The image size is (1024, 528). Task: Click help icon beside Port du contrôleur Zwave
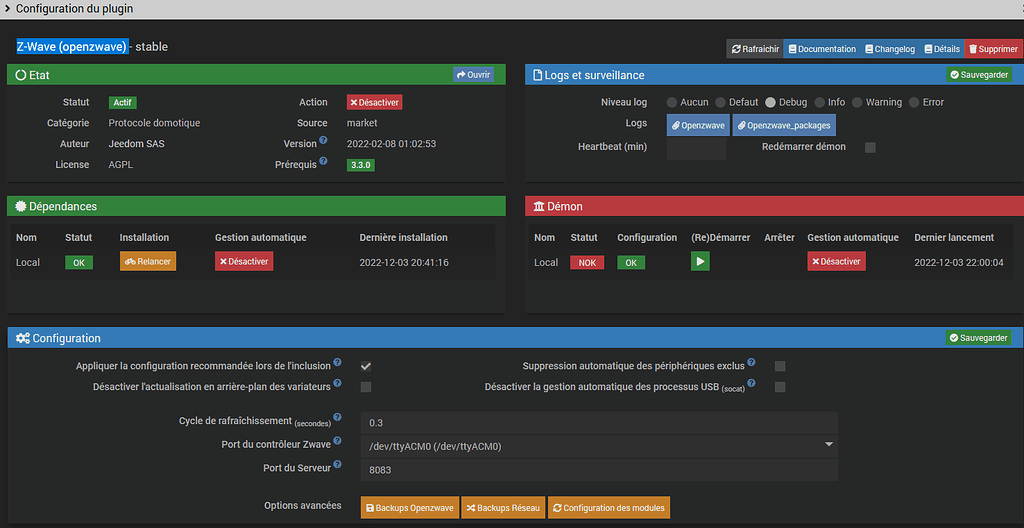337,442
